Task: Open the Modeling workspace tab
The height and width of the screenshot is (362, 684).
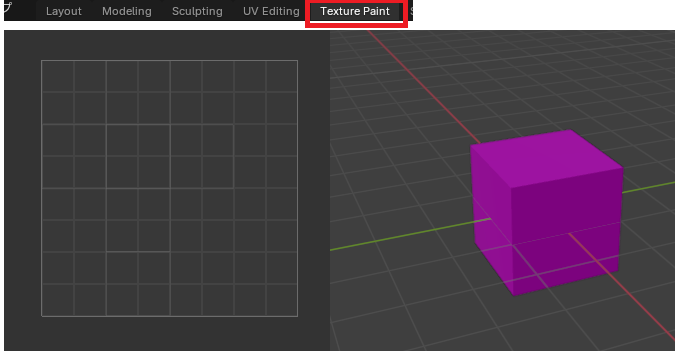Action: (x=127, y=11)
